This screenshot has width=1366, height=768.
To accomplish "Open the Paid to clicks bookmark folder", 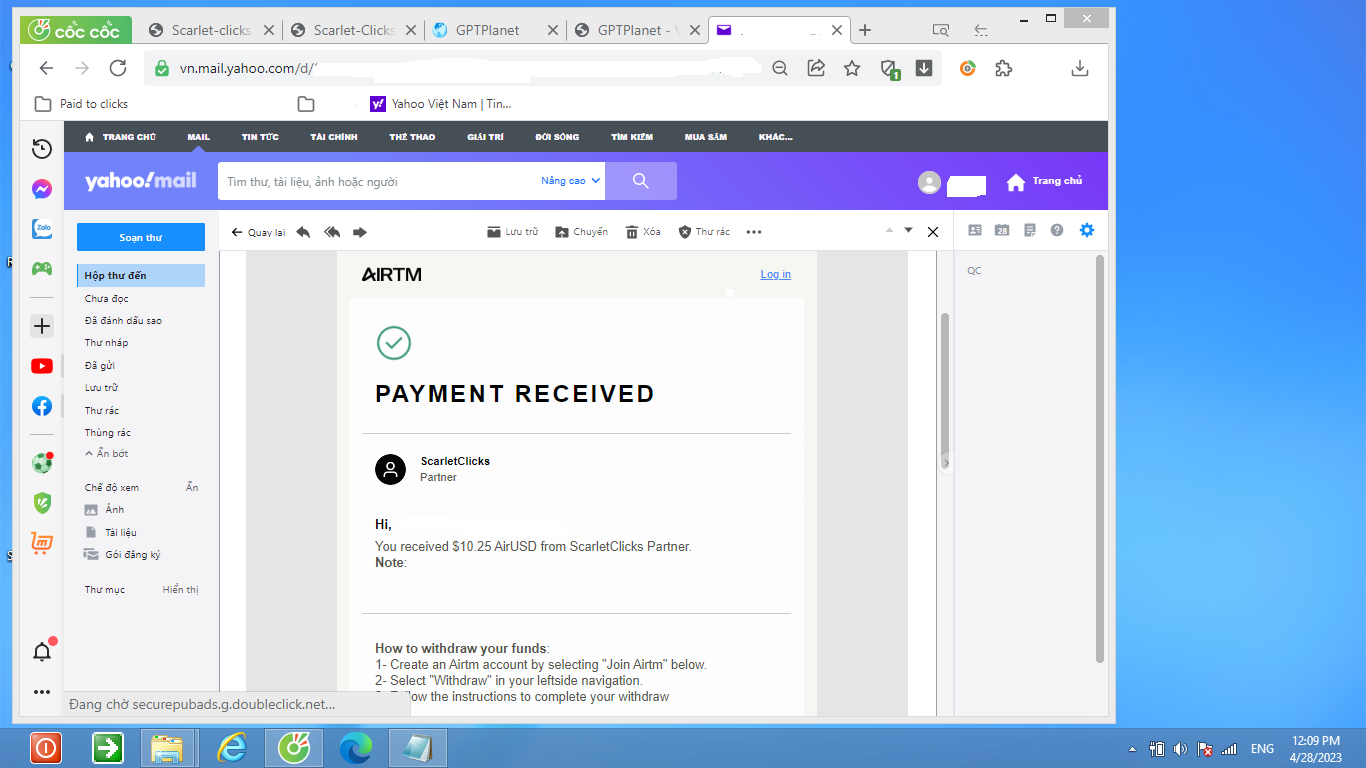I will click(x=82, y=104).
